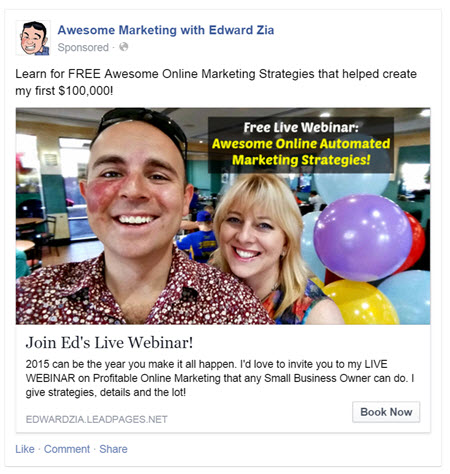The width and height of the screenshot is (450, 474).
Task: Open Awesome Marketing with Edward Zia page
Action: pyautogui.click(x=166, y=30)
